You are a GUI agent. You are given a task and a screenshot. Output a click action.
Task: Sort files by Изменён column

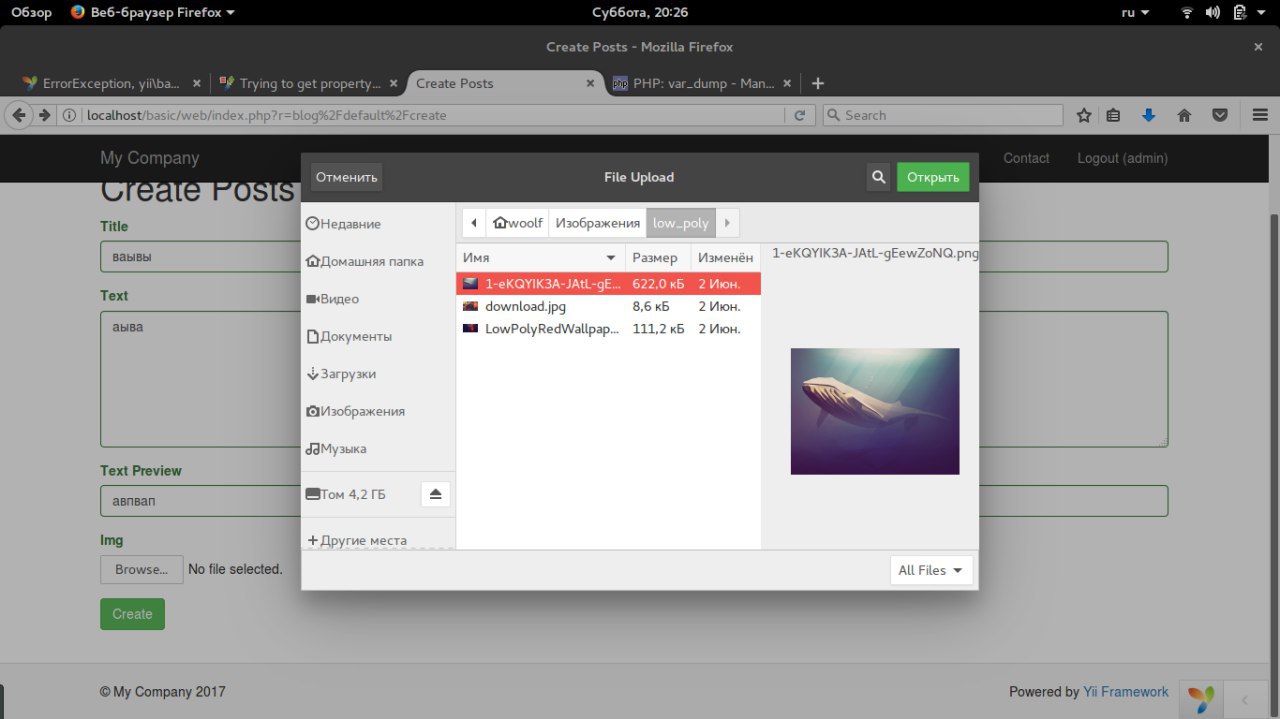725,258
